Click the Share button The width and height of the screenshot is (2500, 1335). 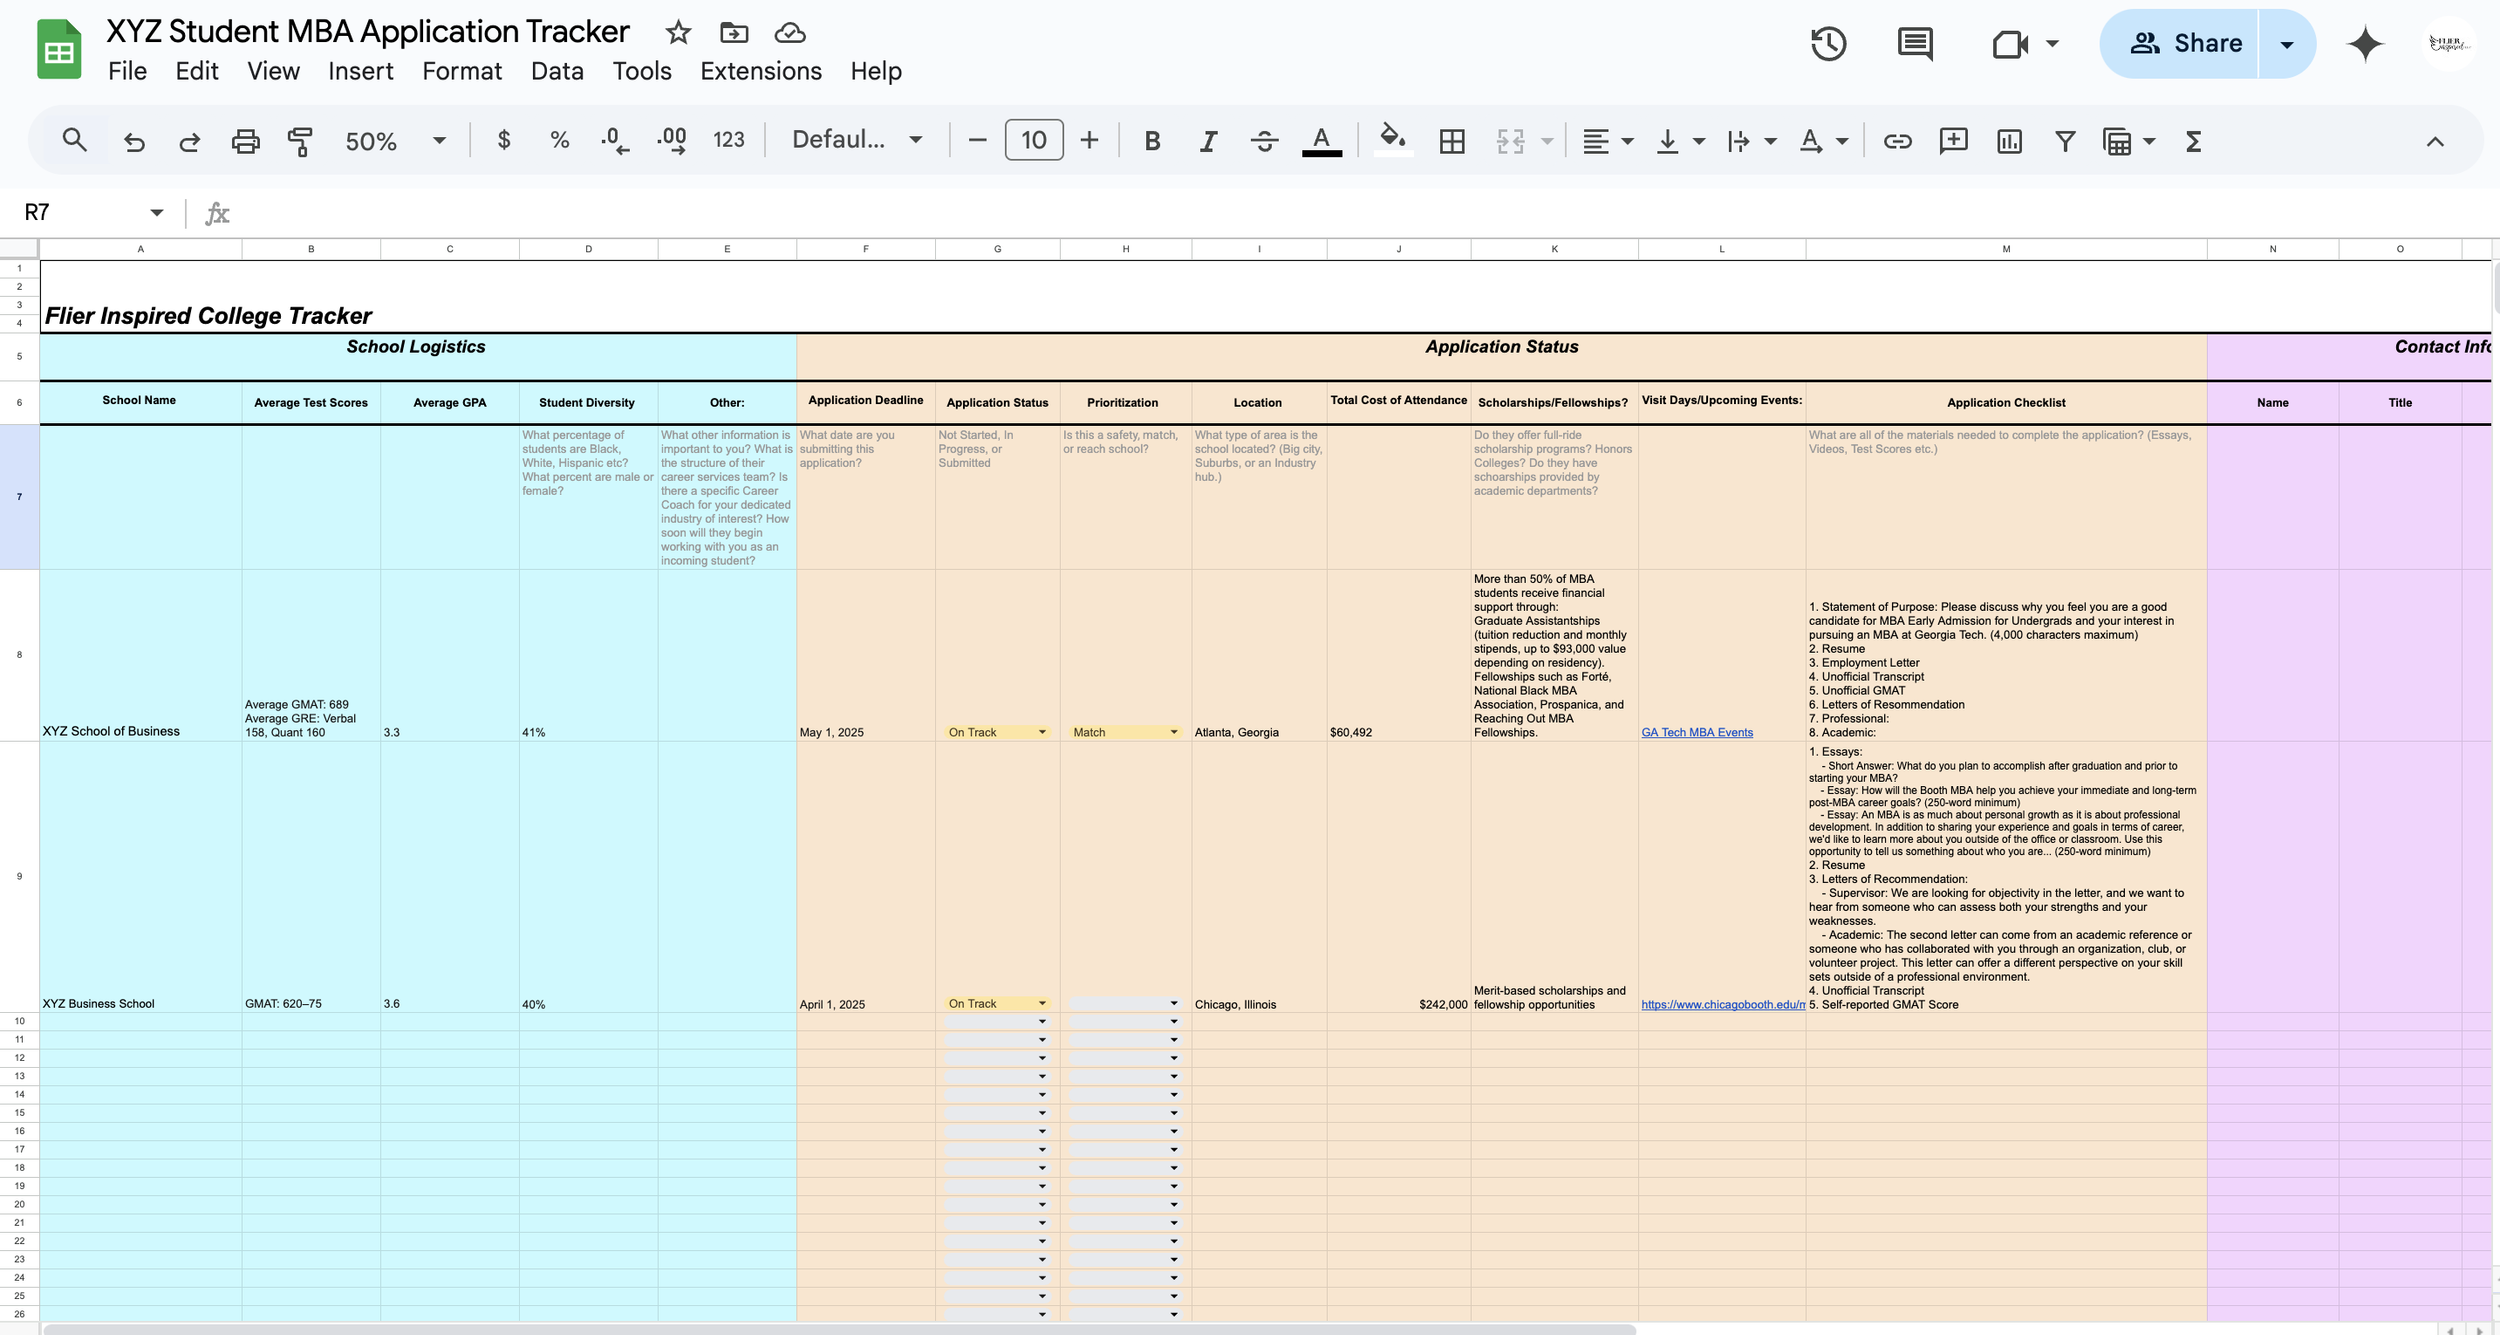tap(2179, 44)
